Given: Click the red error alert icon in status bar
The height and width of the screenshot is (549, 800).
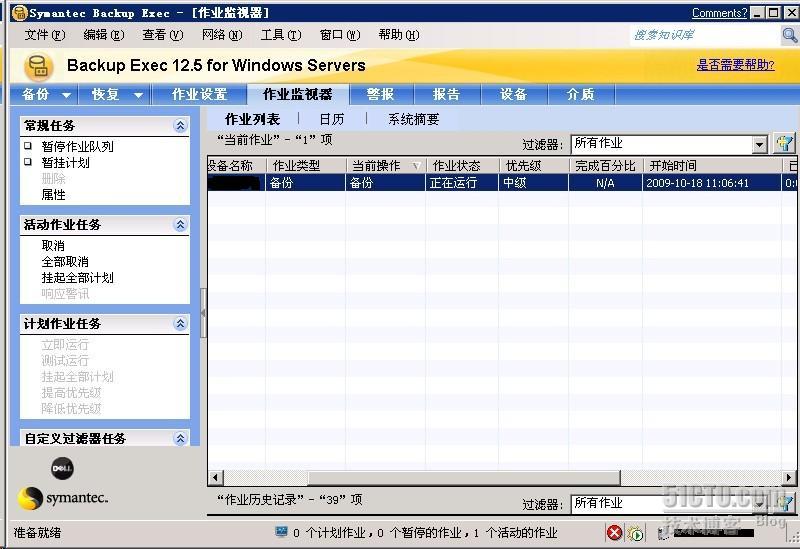Looking at the screenshot, I should [x=614, y=533].
